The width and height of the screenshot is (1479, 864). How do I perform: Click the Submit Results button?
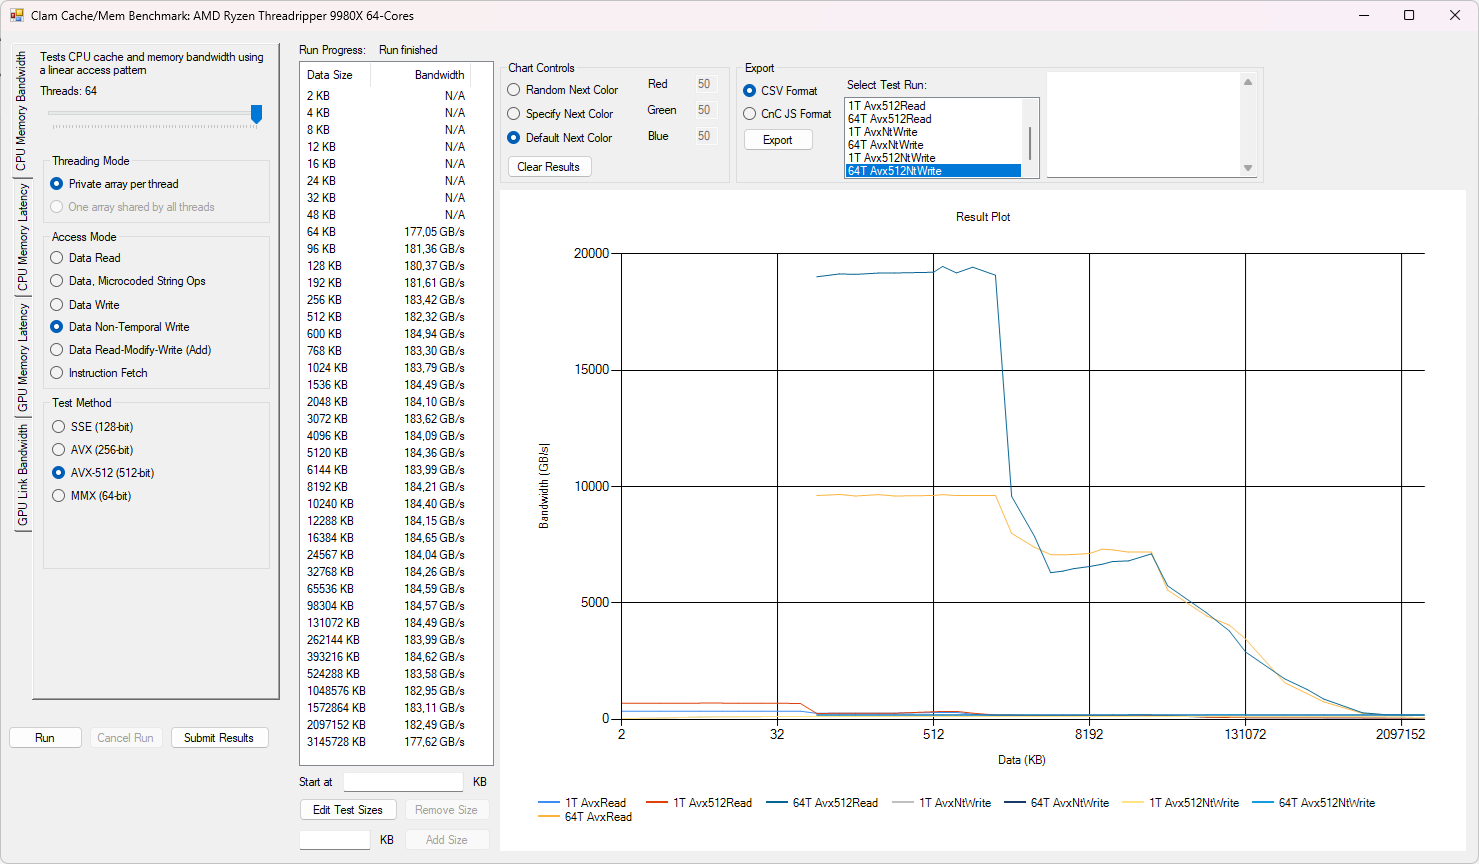click(219, 738)
